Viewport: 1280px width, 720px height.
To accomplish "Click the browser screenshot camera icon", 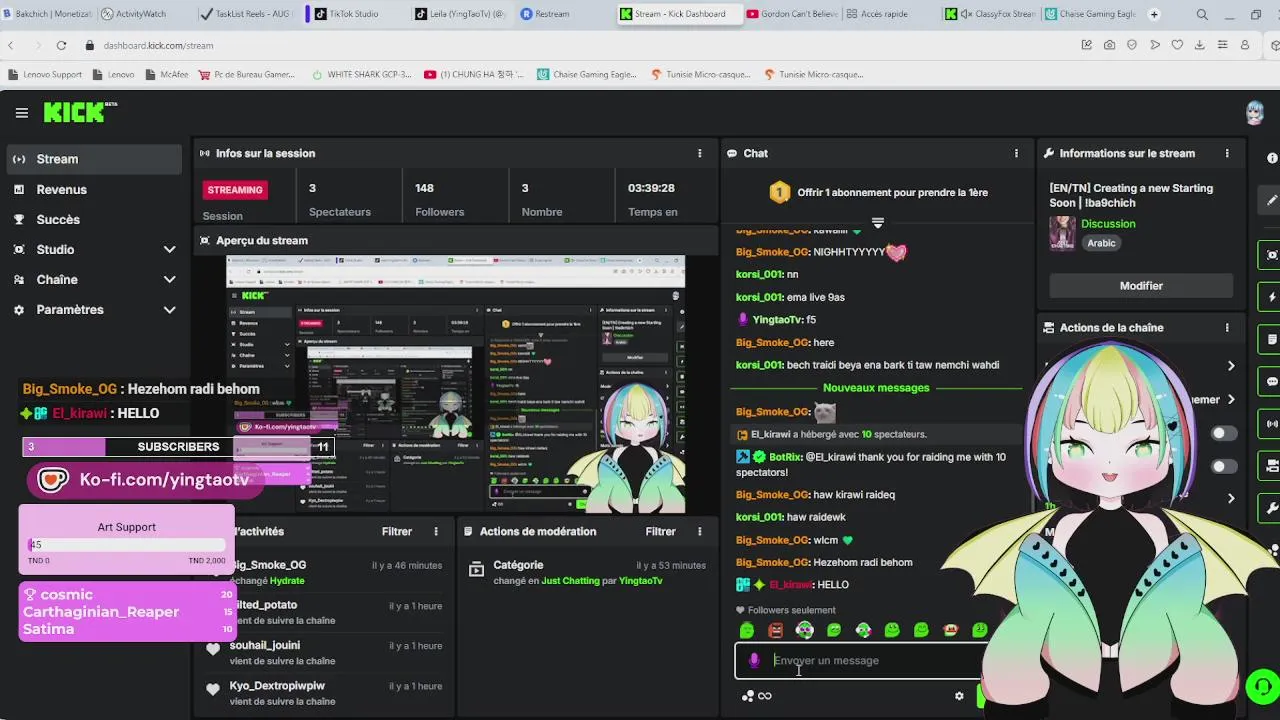I will [1109, 45].
